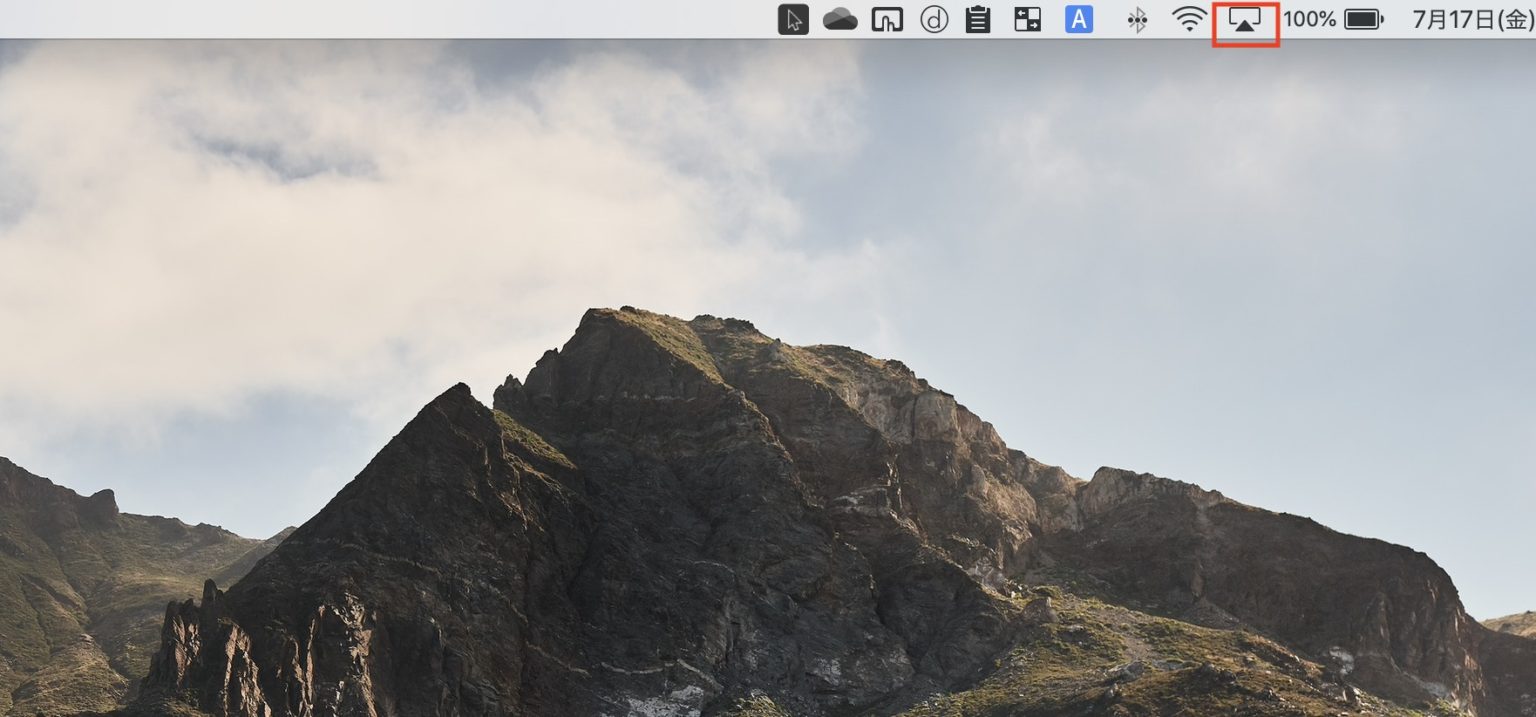Open the cursor arrow menu bar app

pos(793,19)
